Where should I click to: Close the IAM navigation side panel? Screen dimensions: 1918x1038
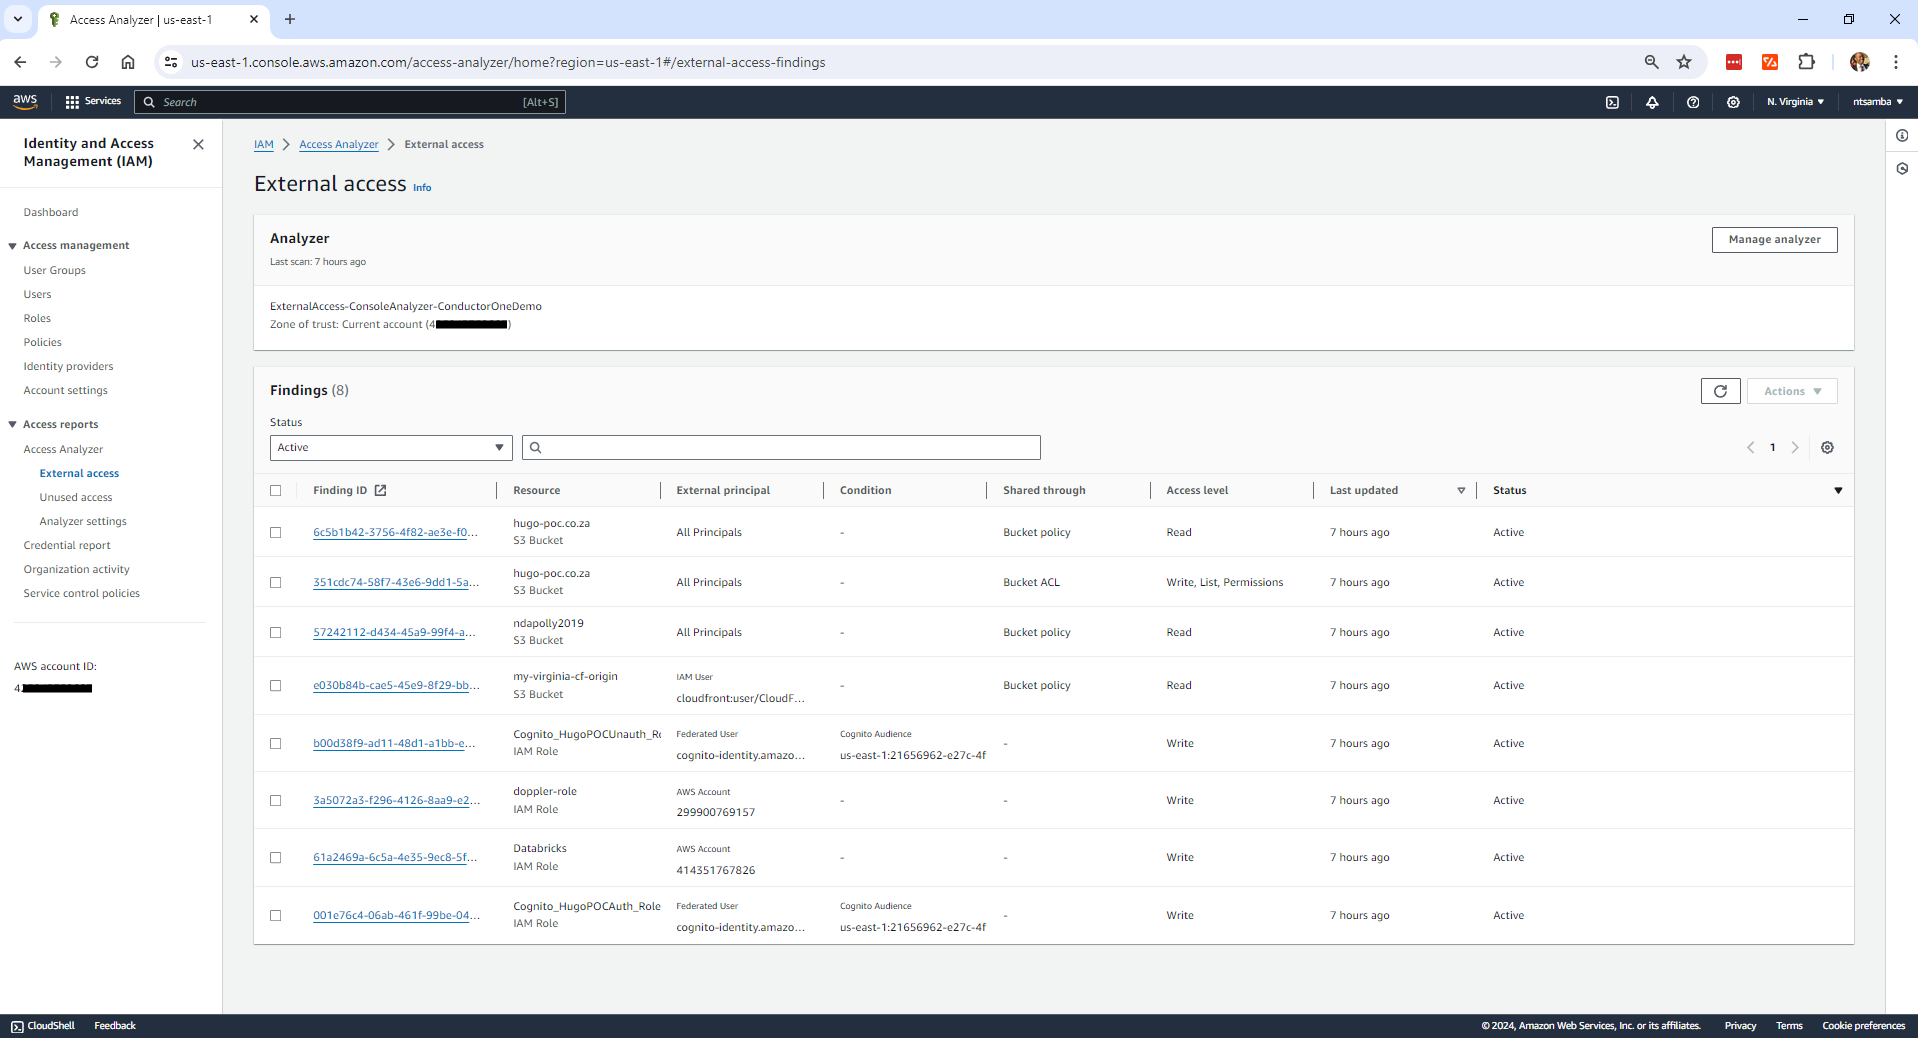[198, 145]
